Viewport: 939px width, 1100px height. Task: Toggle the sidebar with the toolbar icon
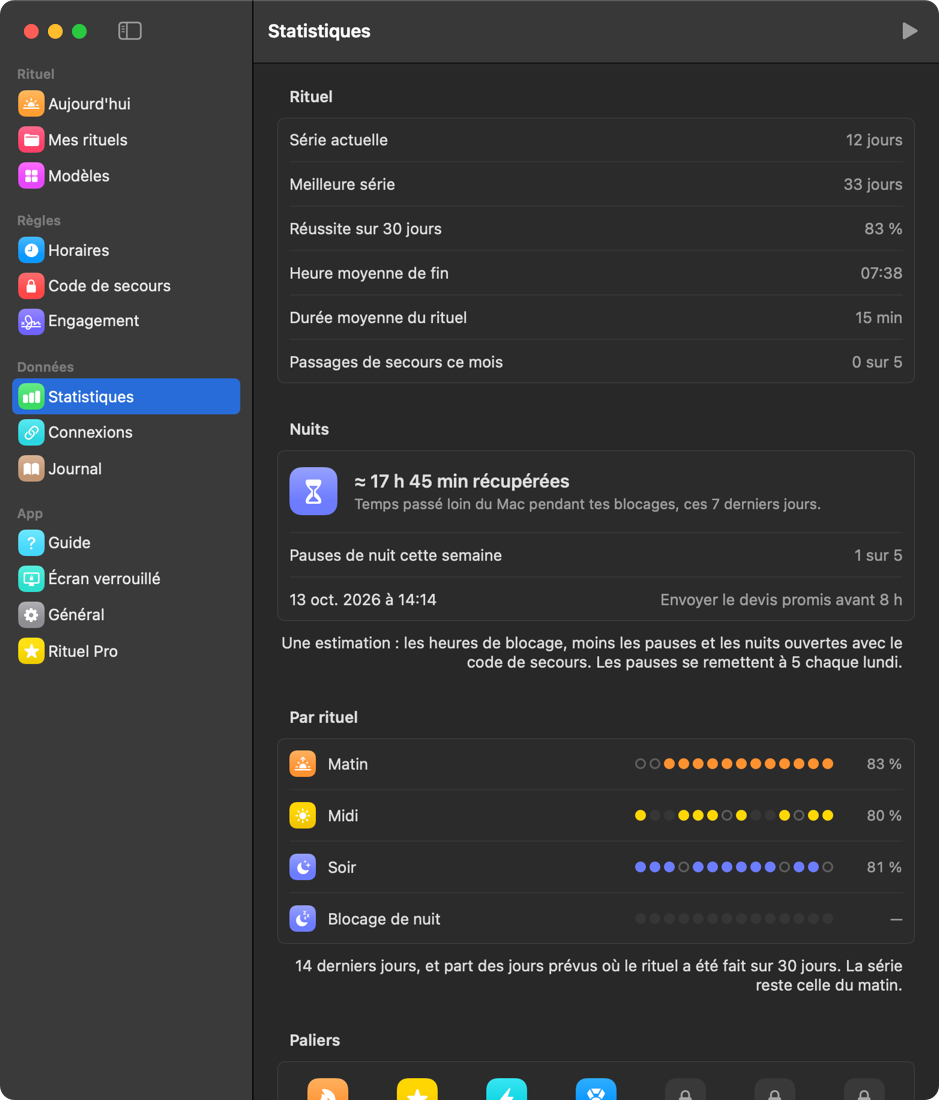130,31
